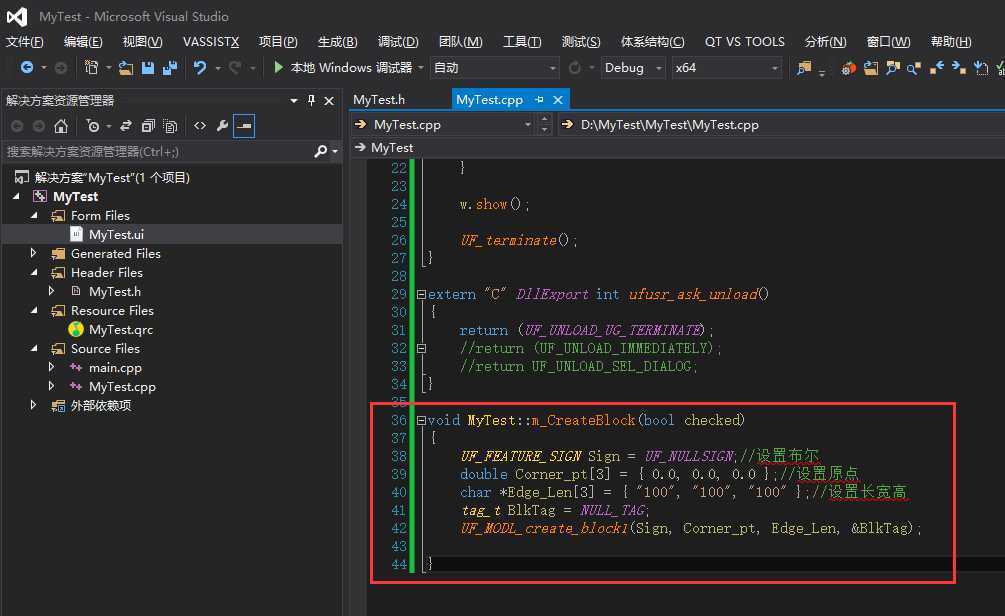Click the VA go to implementation icon
This screenshot has width=1005, height=616.
pyautogui.click(x=981, y=68)
